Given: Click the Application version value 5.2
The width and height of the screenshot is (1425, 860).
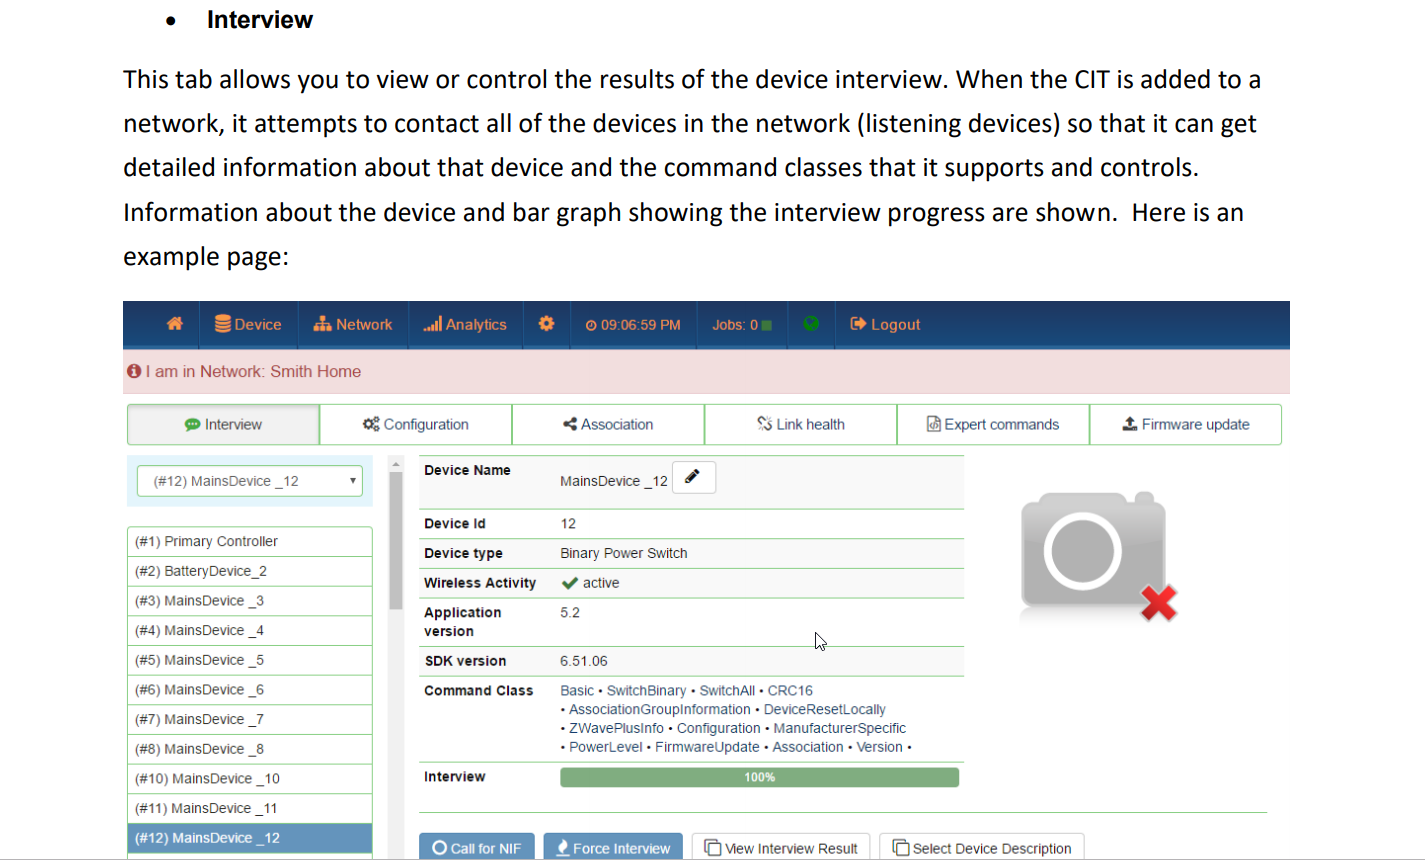Looking at the screenshot, I should tap(570, 613).
